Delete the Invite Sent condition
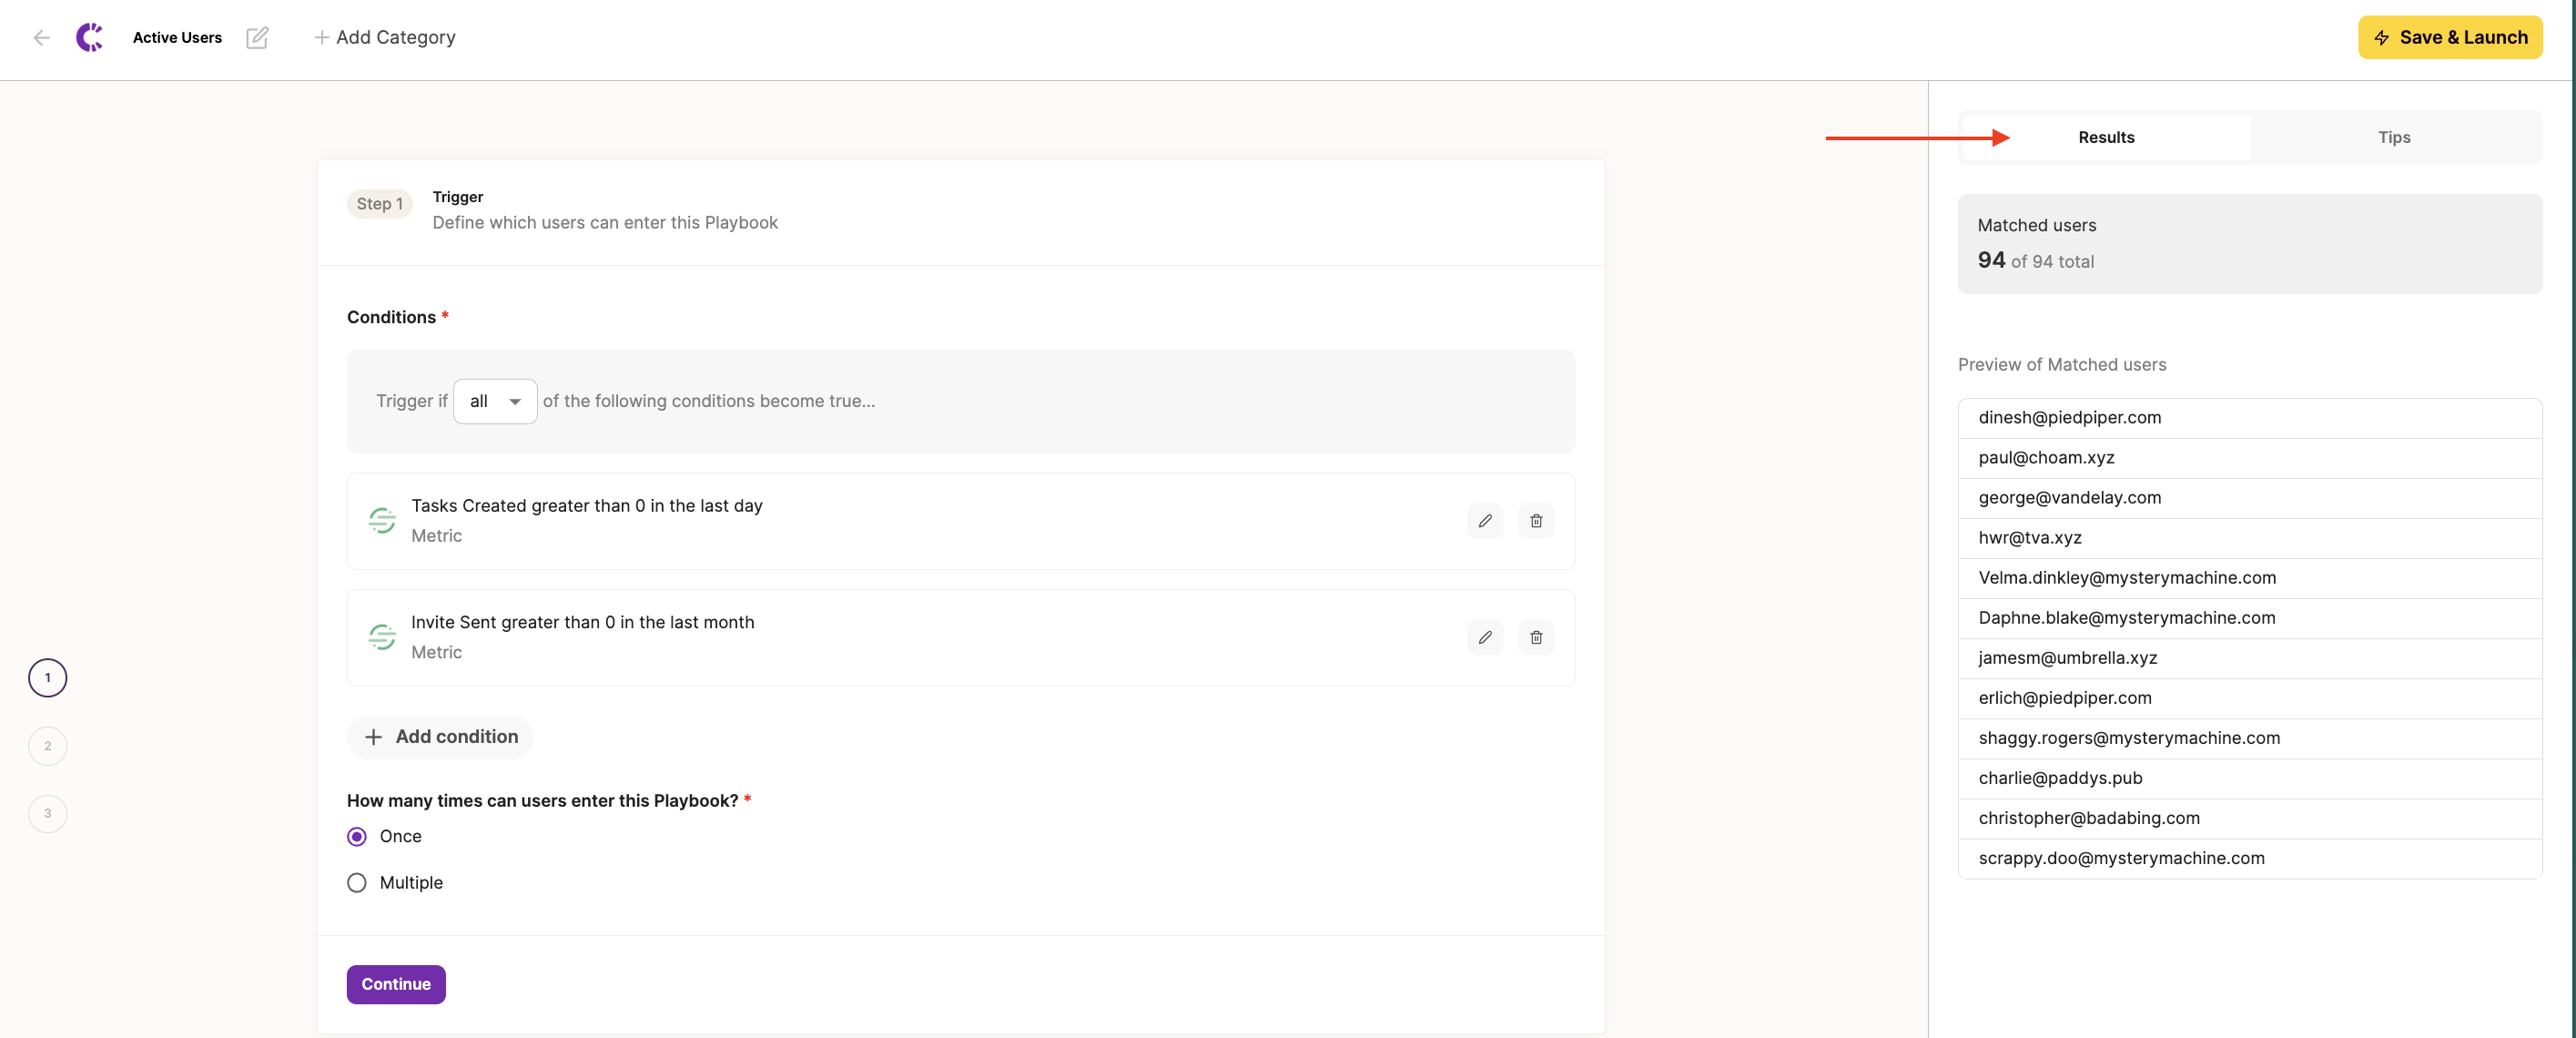 point(1536,637)
